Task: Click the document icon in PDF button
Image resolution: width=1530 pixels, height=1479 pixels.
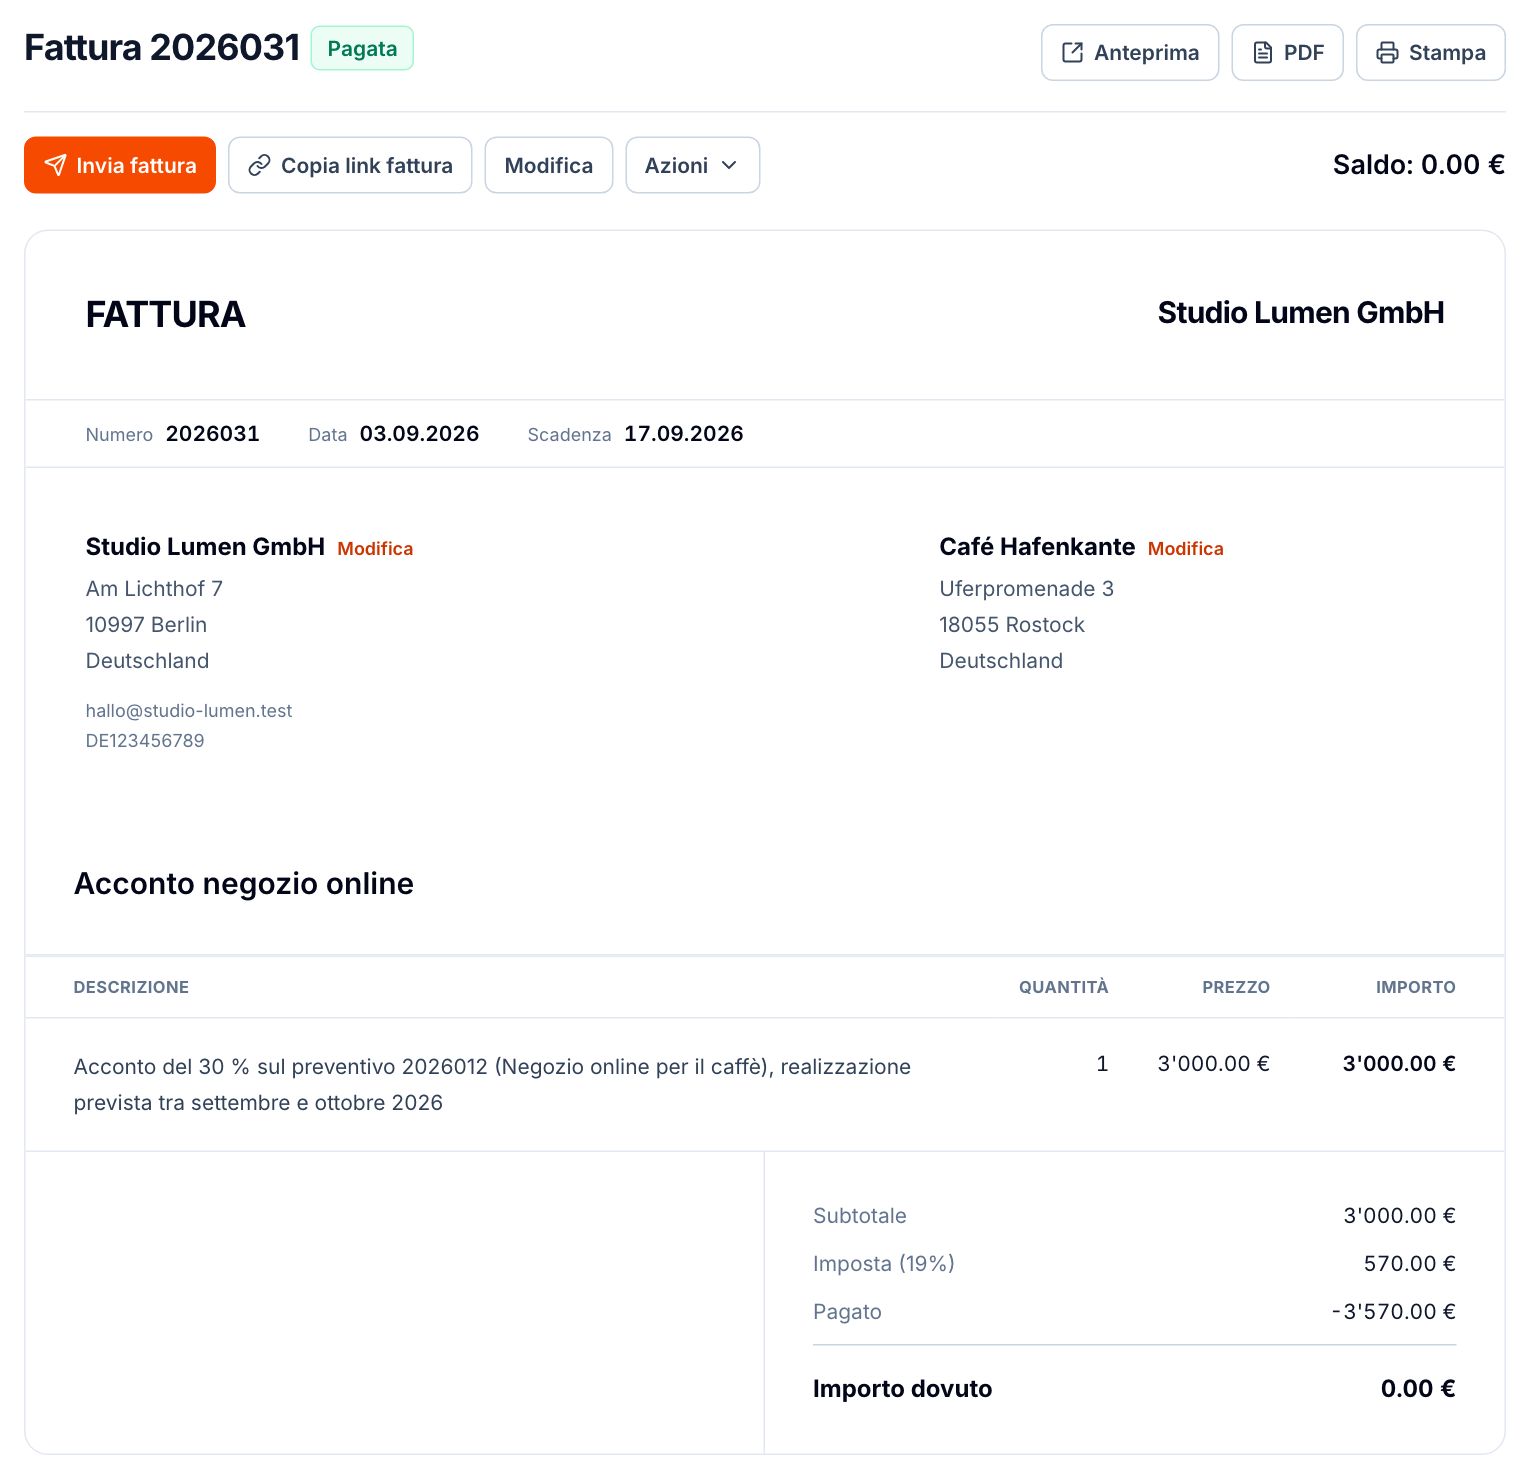Action: pyautogui.click(x=1263, y=52)
